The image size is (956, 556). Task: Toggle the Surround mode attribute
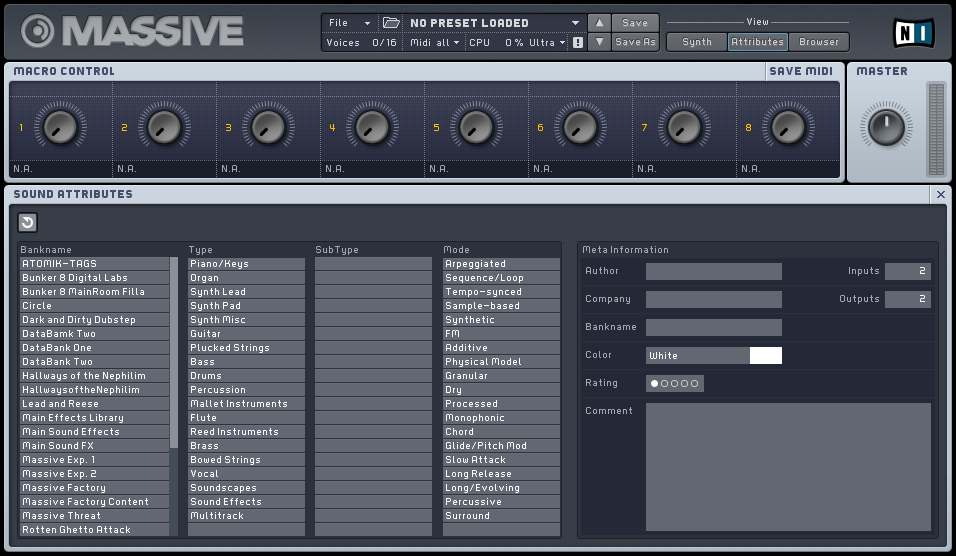coord(501,516)
